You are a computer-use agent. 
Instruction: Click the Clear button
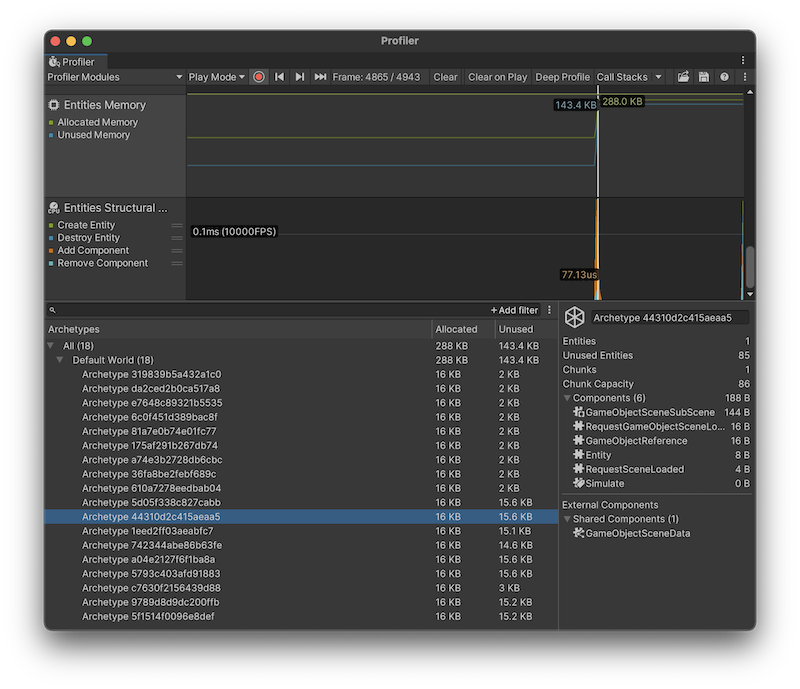tap(445, 76)
